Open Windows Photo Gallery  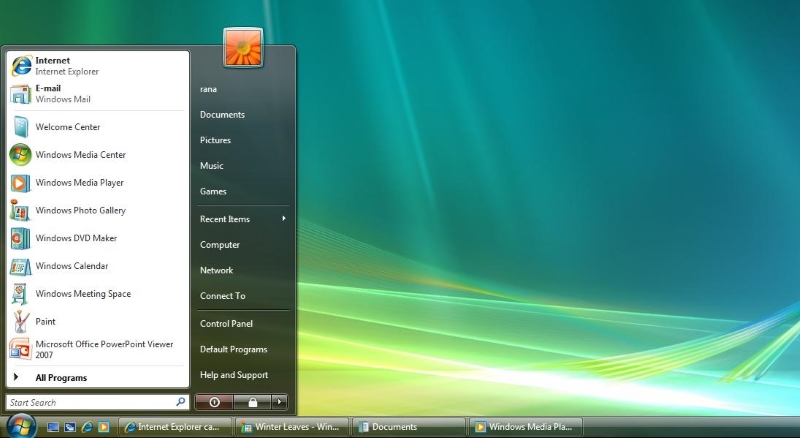point(97,210)
